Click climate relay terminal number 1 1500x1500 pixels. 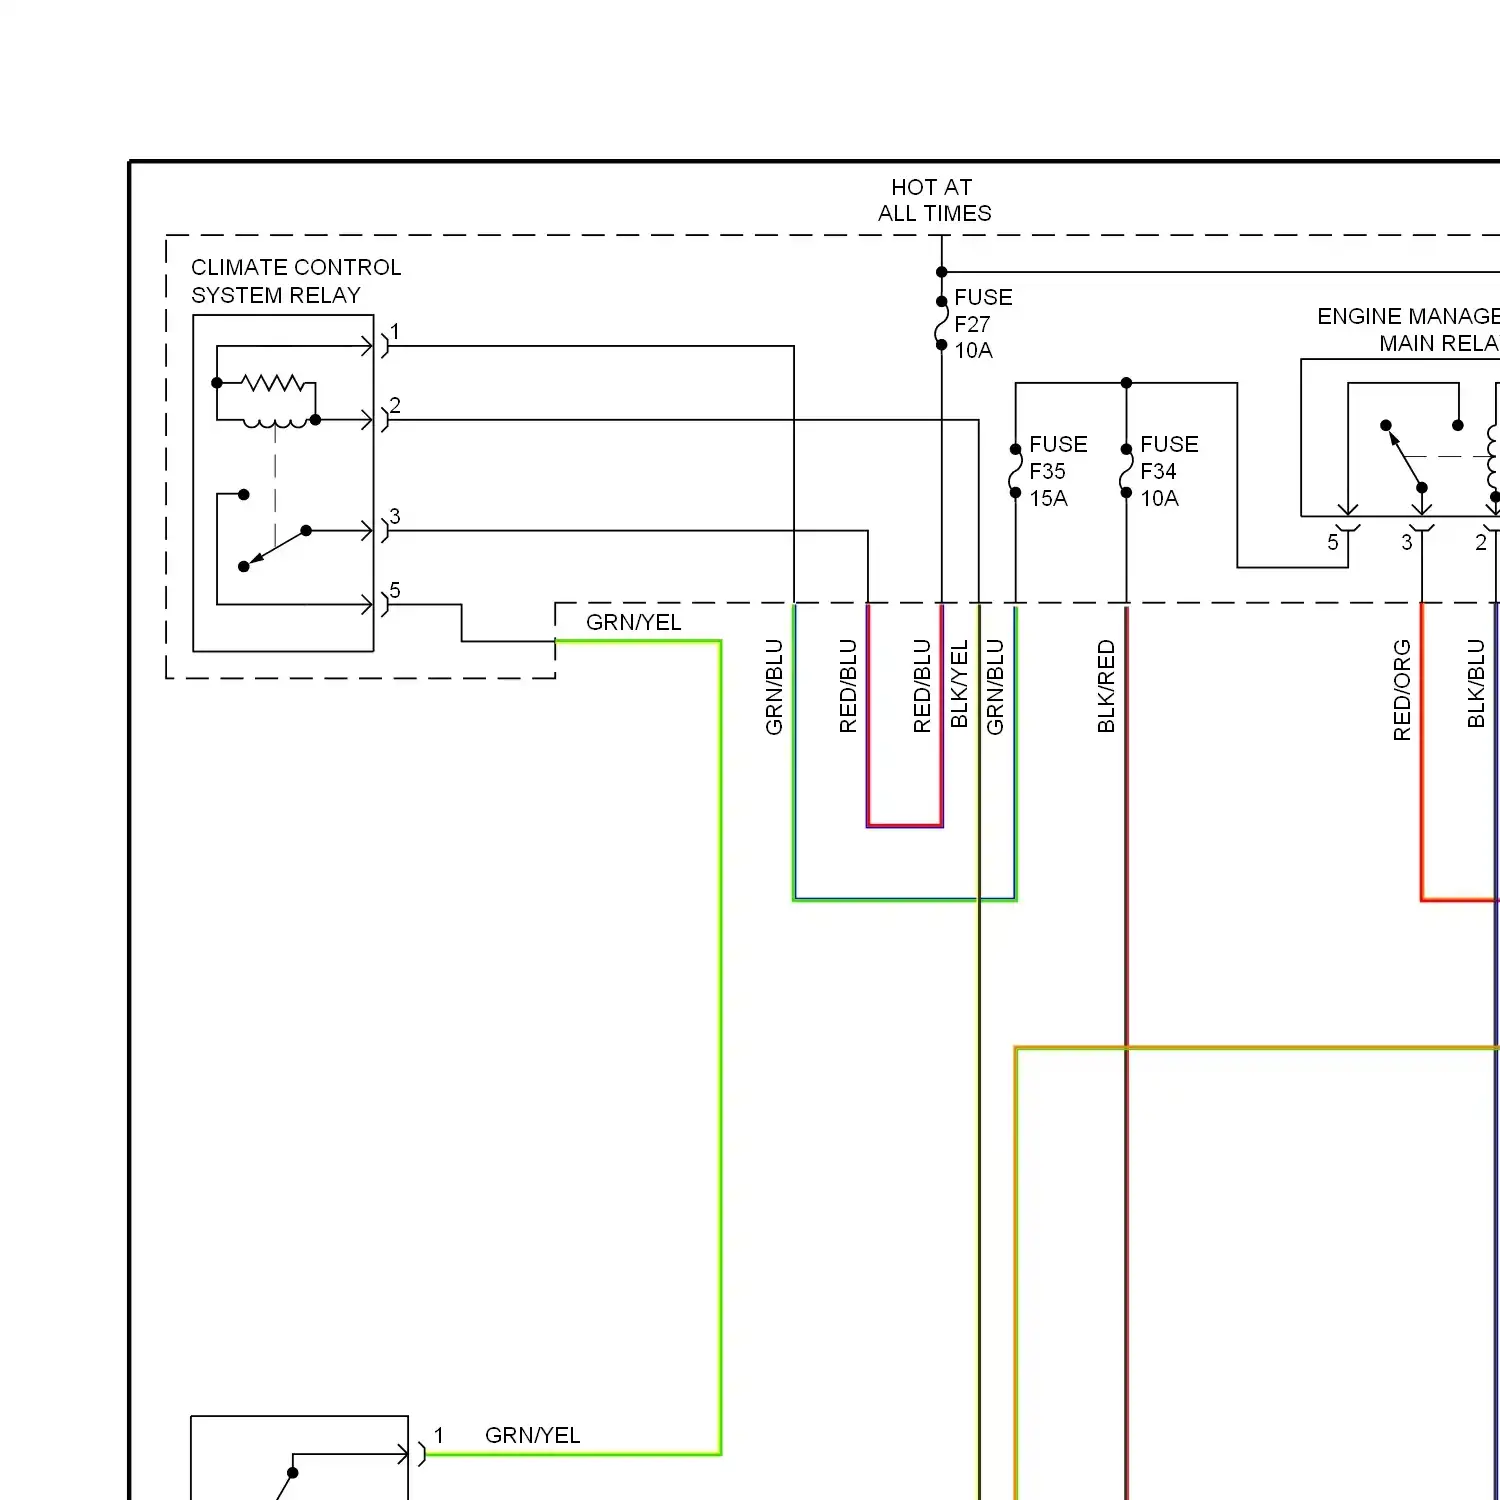[395, 331]
